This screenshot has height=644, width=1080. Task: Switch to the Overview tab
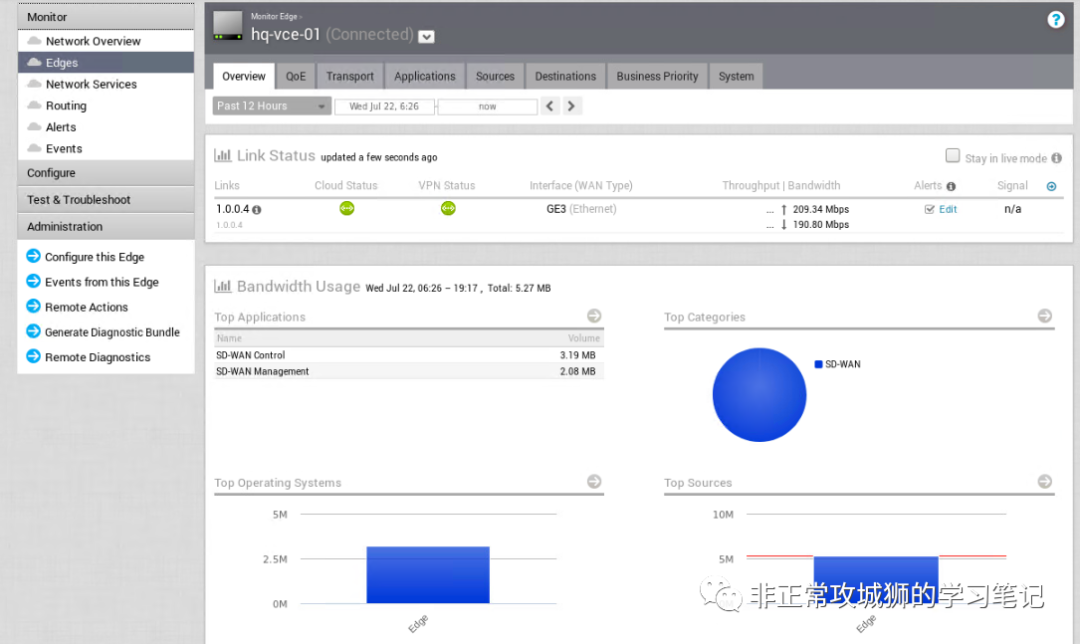click(244, 76)
